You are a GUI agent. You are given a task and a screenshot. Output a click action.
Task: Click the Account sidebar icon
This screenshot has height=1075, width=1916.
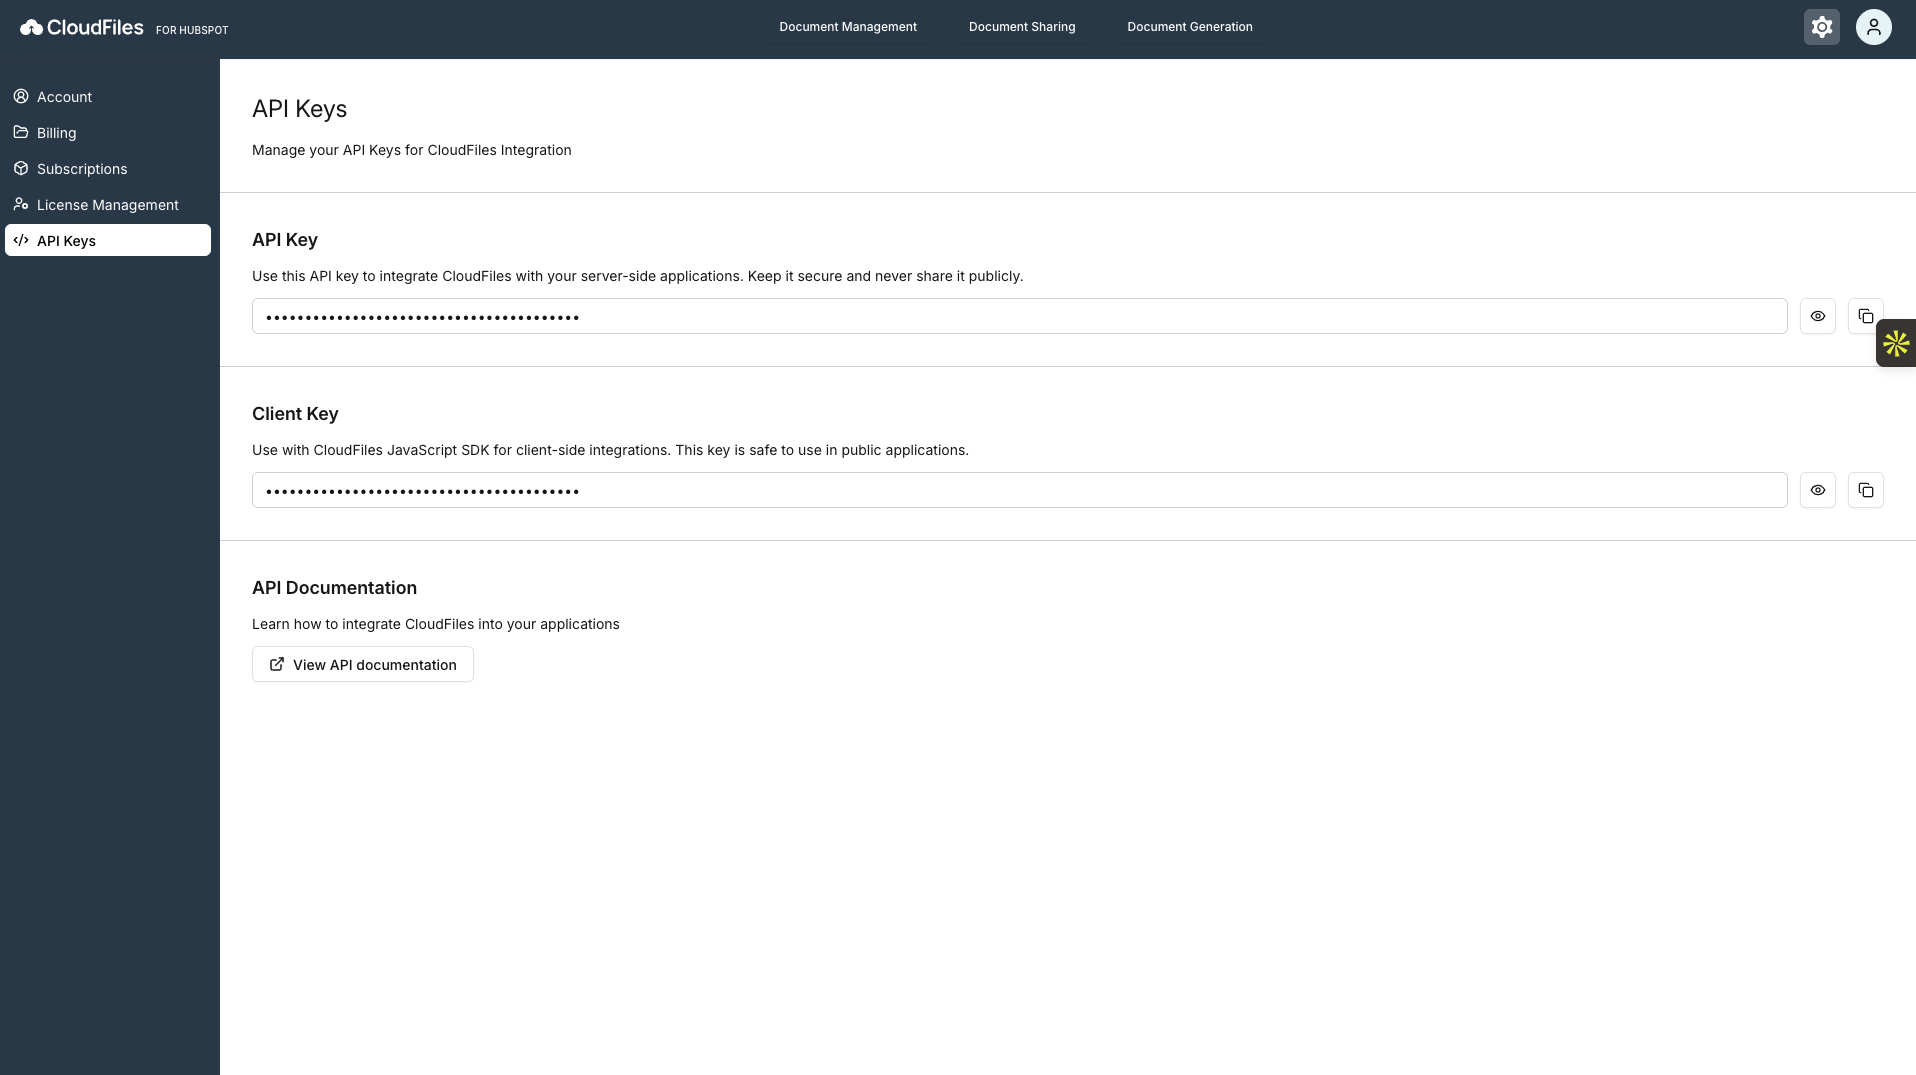click(21, 96)
